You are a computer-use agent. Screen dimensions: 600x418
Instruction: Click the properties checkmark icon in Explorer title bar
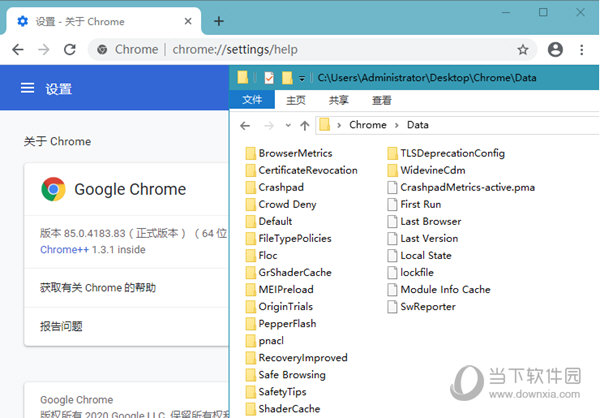coord(269,78)
